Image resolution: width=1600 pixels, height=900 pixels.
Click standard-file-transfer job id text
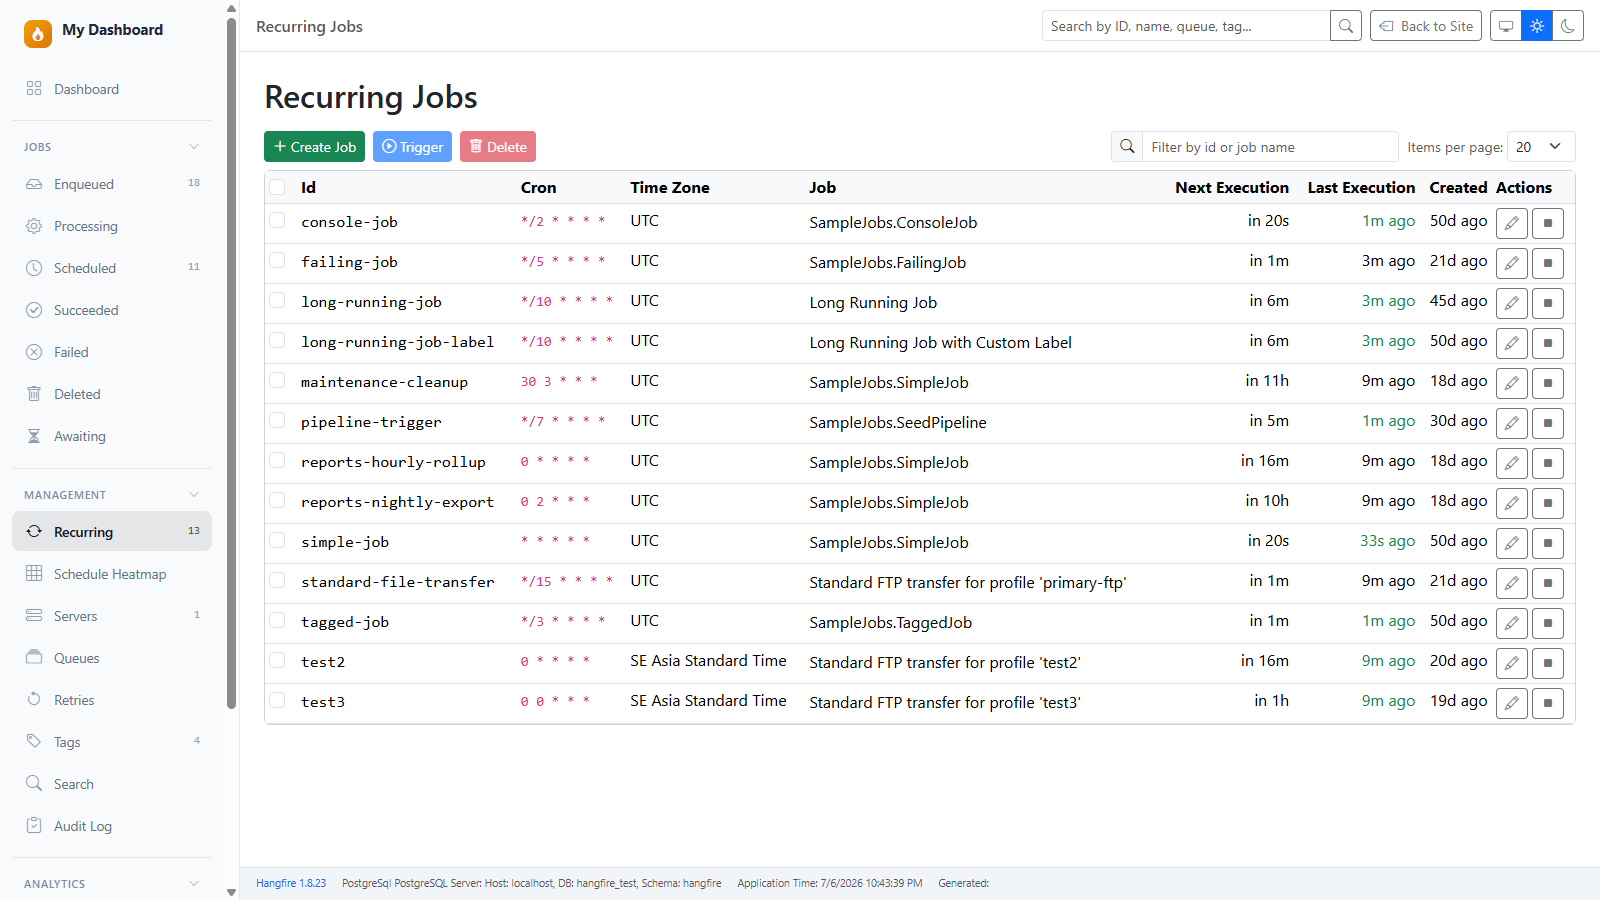398,582
